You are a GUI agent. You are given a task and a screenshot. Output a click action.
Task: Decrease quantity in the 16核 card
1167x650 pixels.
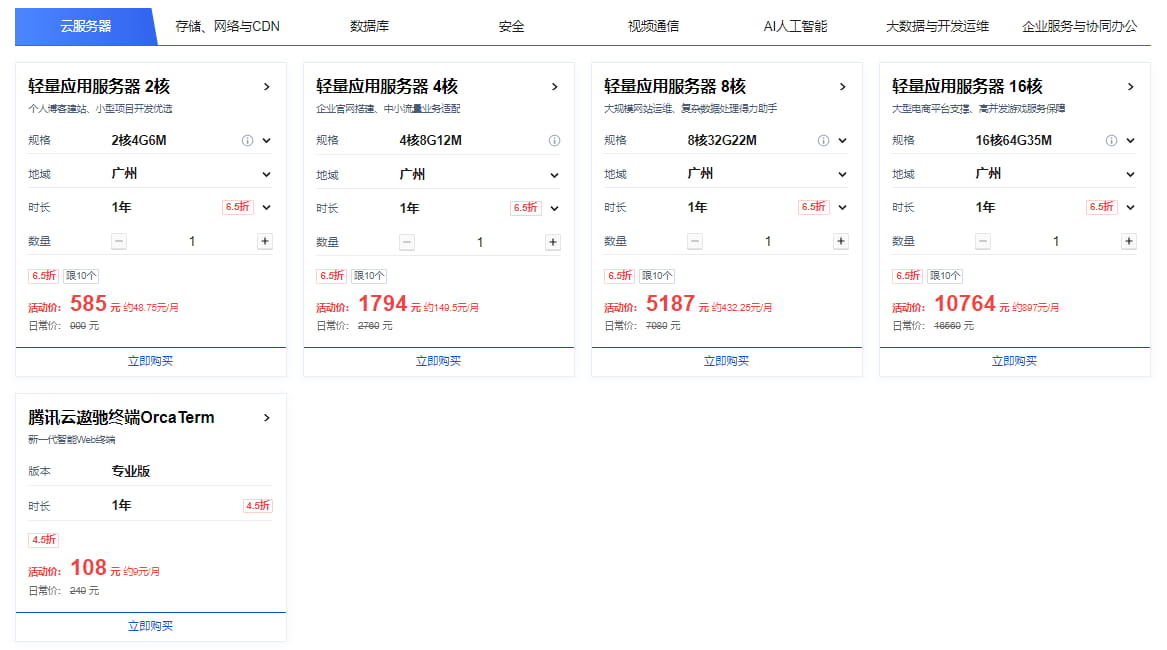[x=981, y=241]
